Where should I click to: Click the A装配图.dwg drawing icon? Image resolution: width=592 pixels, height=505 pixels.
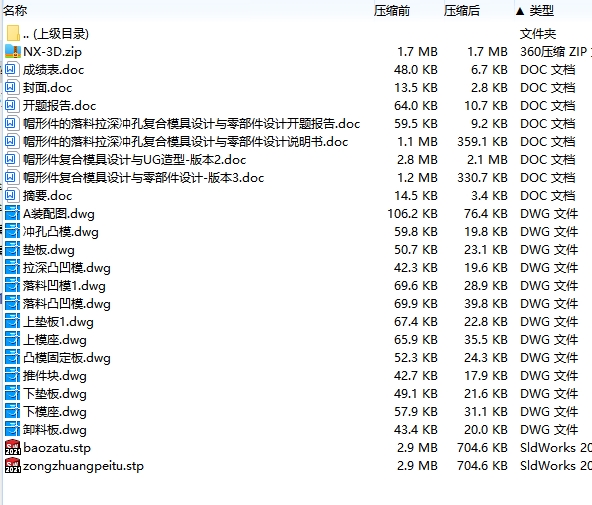tap(12, 214)
